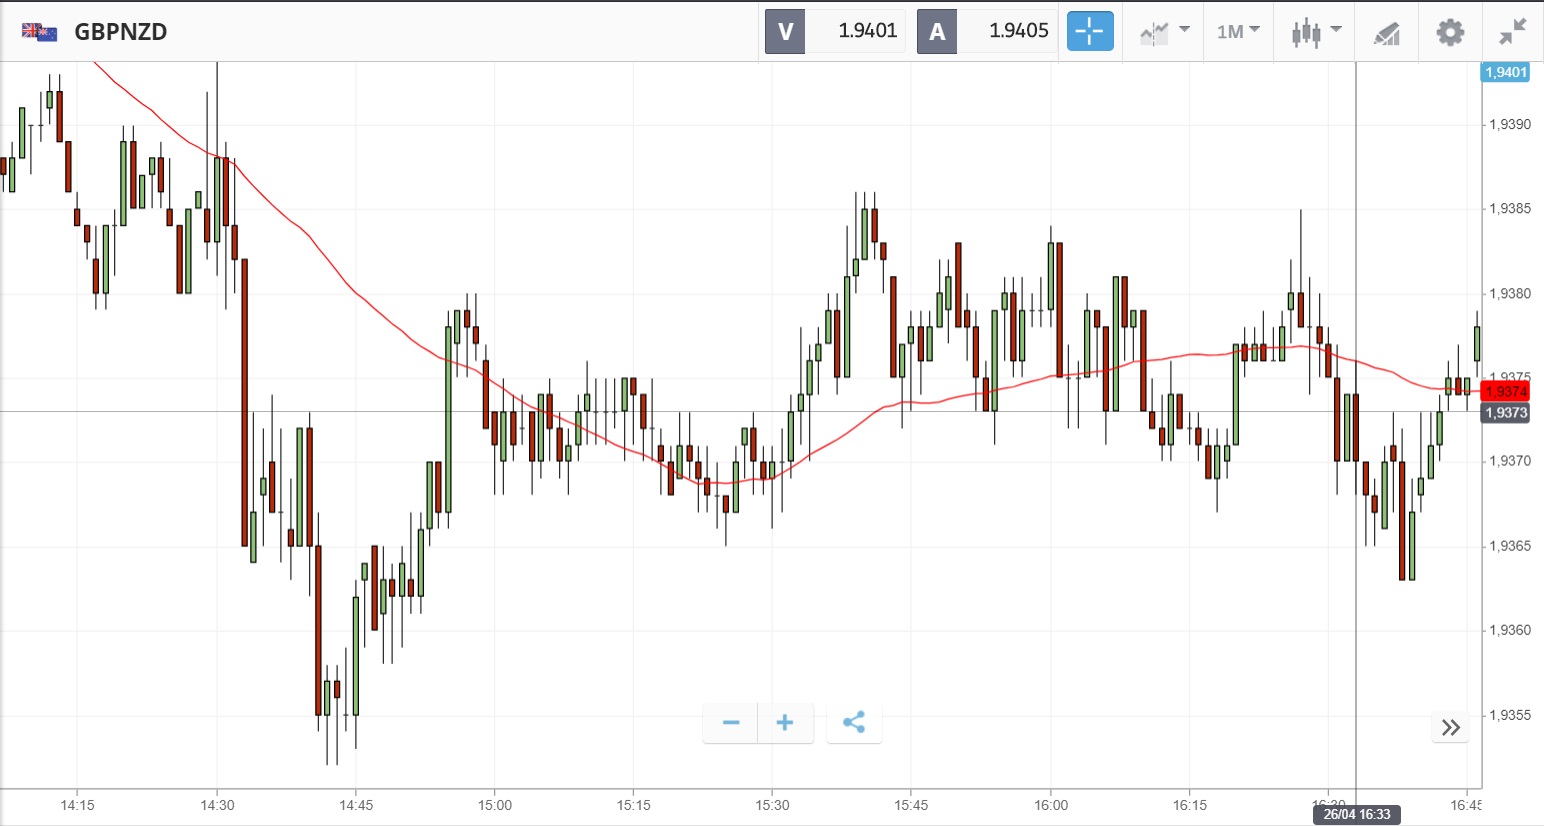Click the blue 1,9401 price label
Screen dimensions: 1544x826
pyautogui.click(x=1505, y=72)
